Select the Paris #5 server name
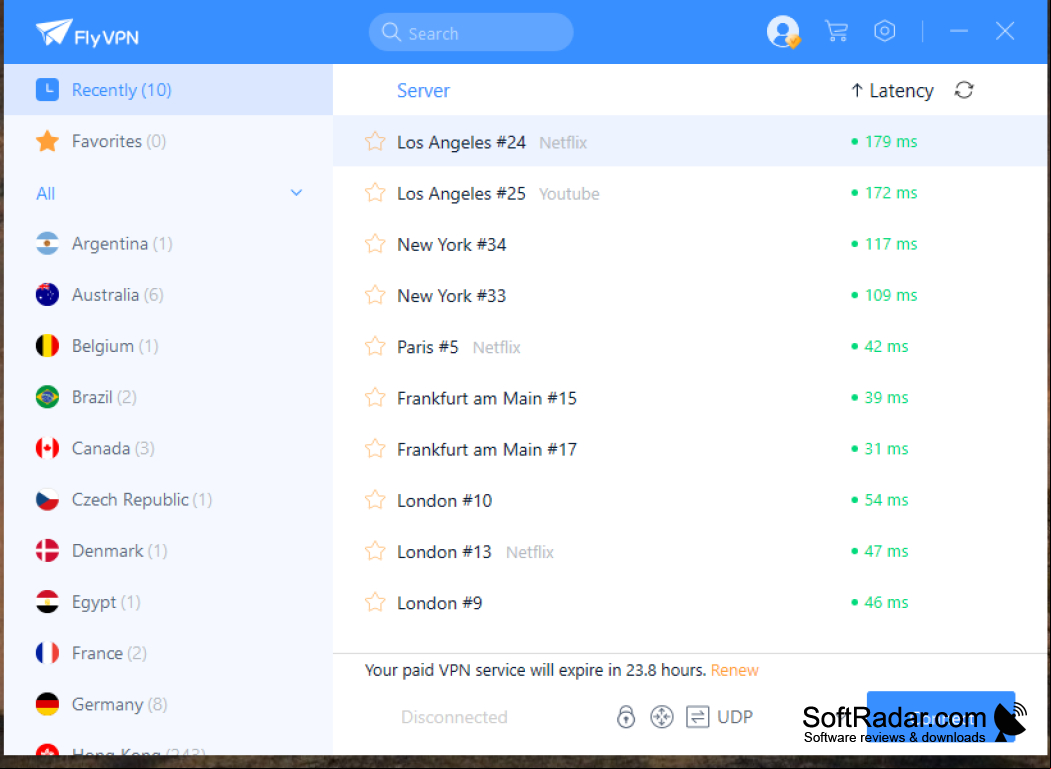The width and height of the screenshot is (1051, 769). coord(428,347)
